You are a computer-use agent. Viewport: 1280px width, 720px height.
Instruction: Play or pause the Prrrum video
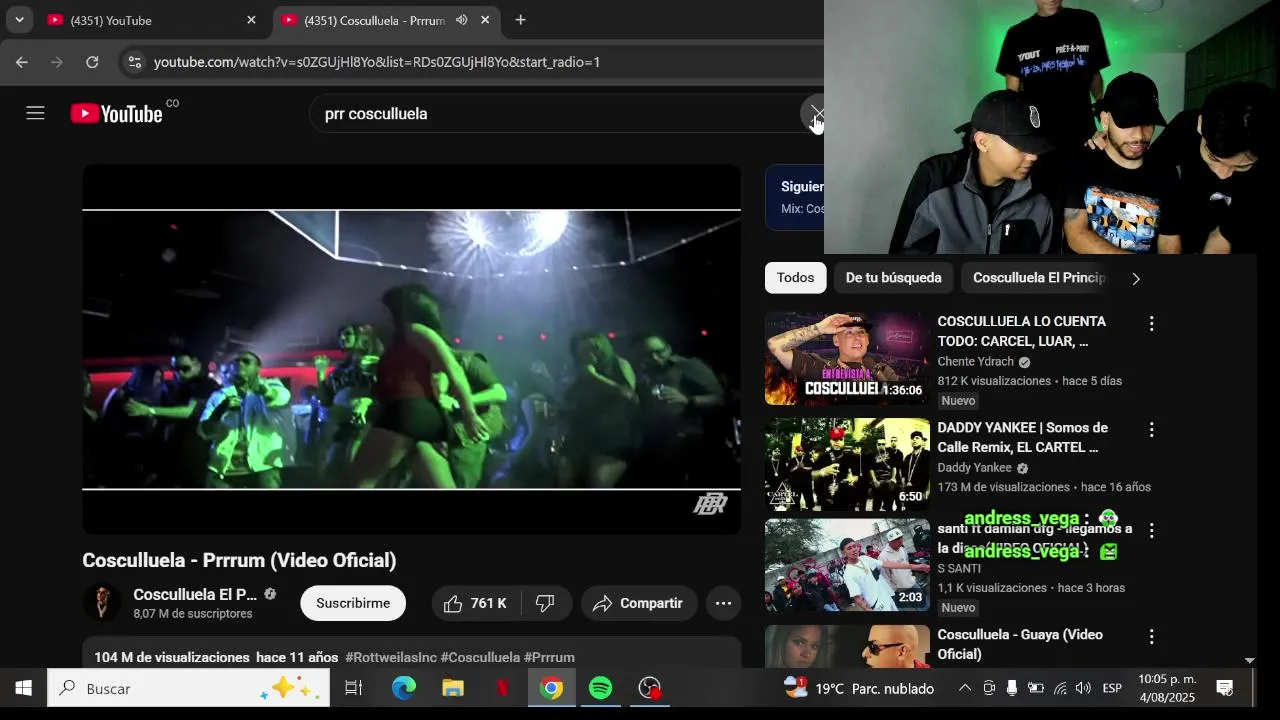(411, 349)
